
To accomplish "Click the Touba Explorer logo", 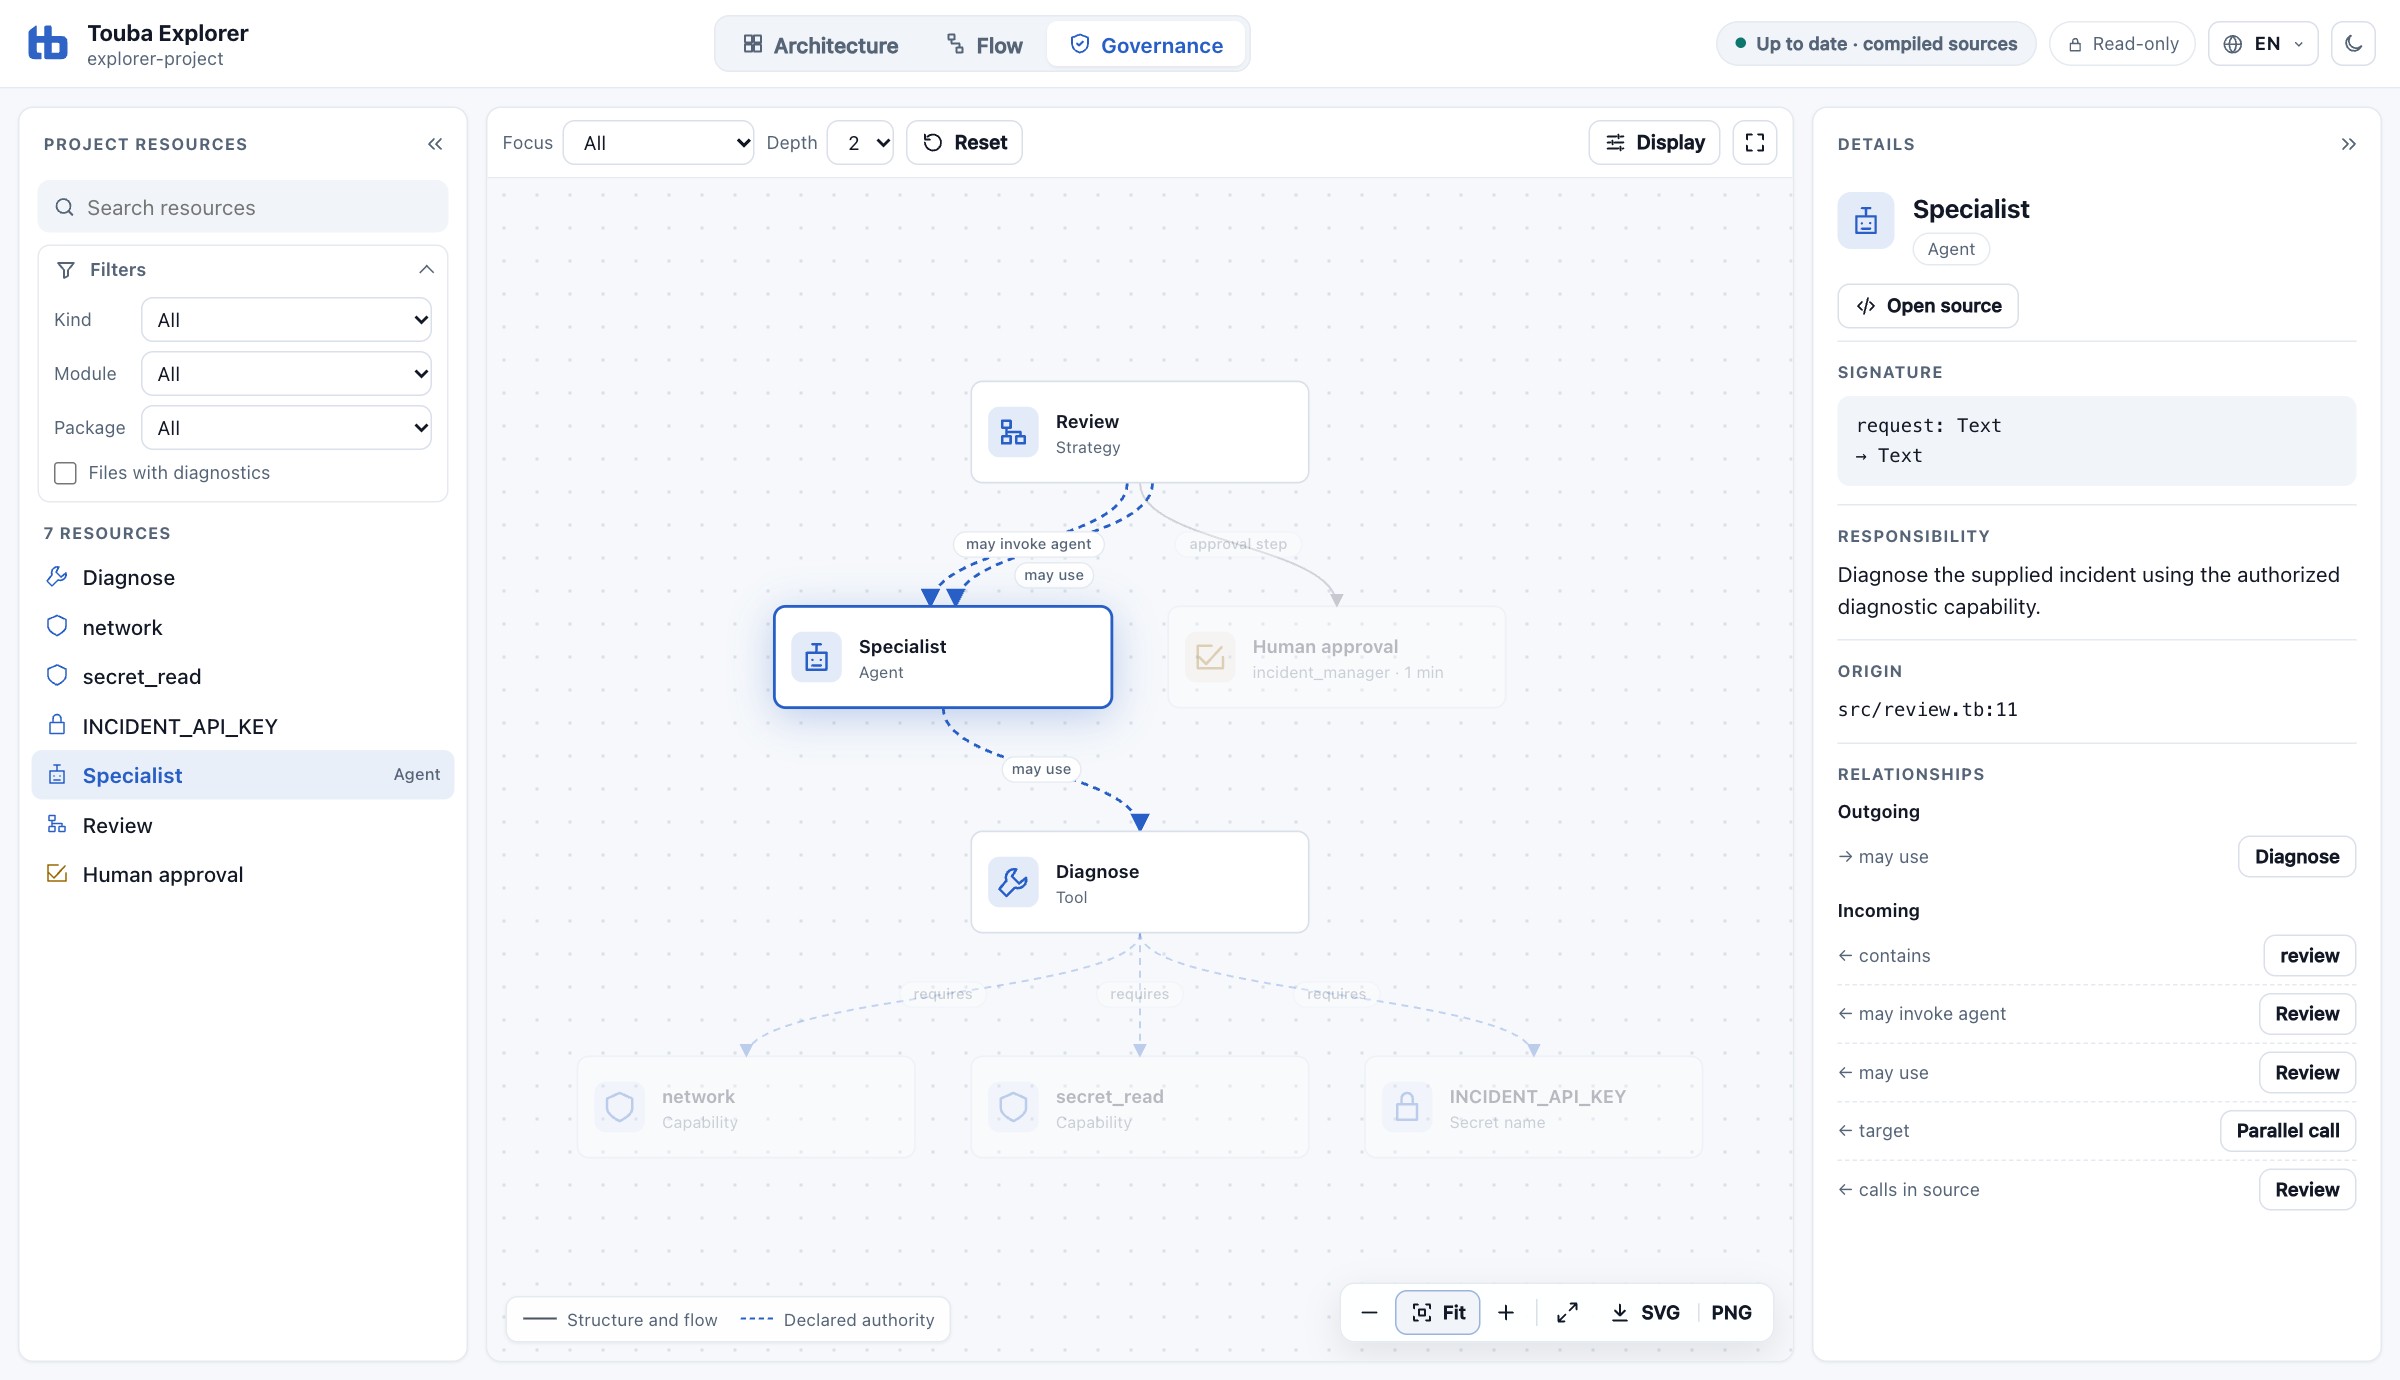I will tap(48, 44).
